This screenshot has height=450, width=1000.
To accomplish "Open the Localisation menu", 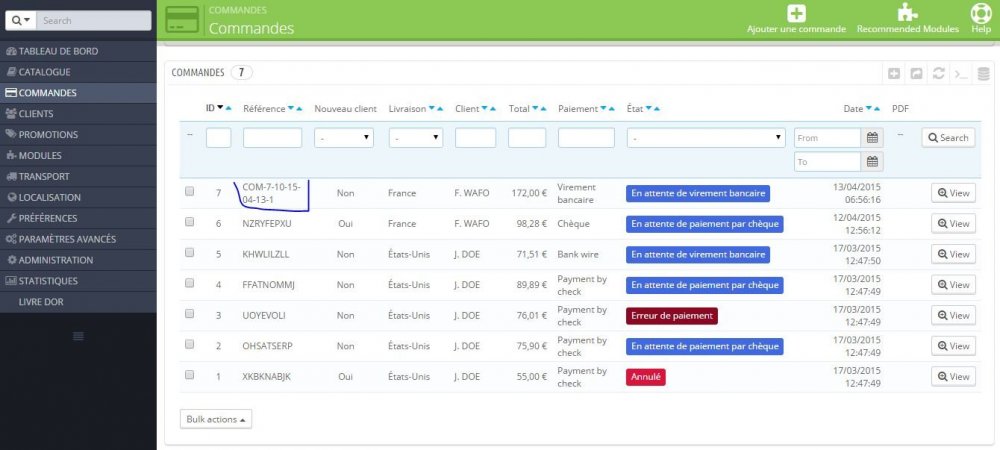I will click(78, 198).
